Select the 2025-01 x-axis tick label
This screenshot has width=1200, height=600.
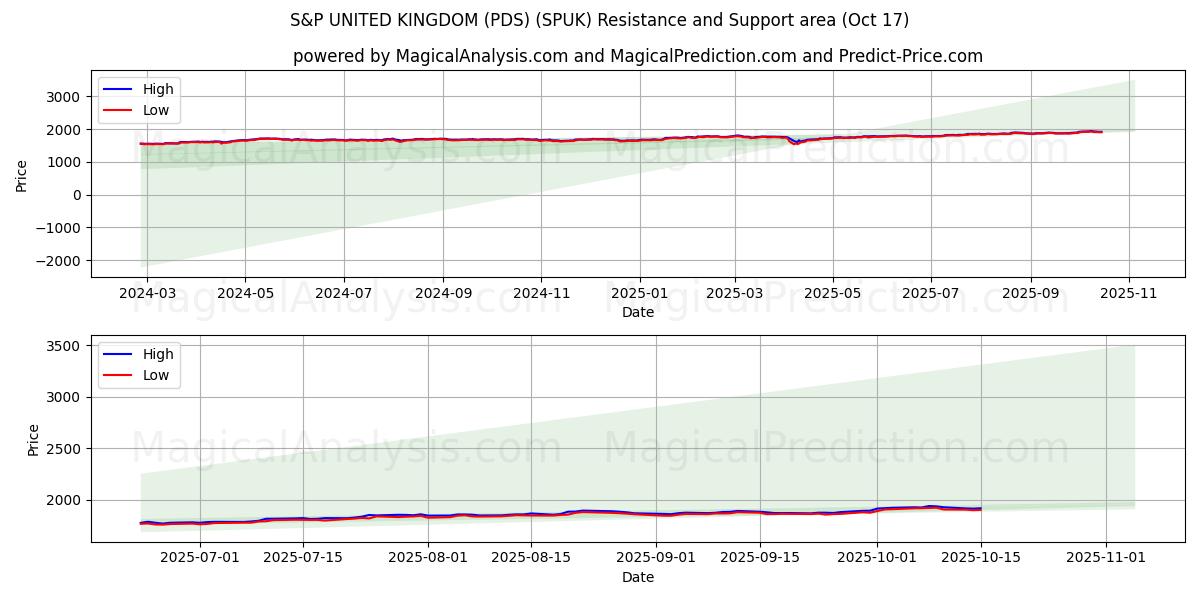pos(638,294)
